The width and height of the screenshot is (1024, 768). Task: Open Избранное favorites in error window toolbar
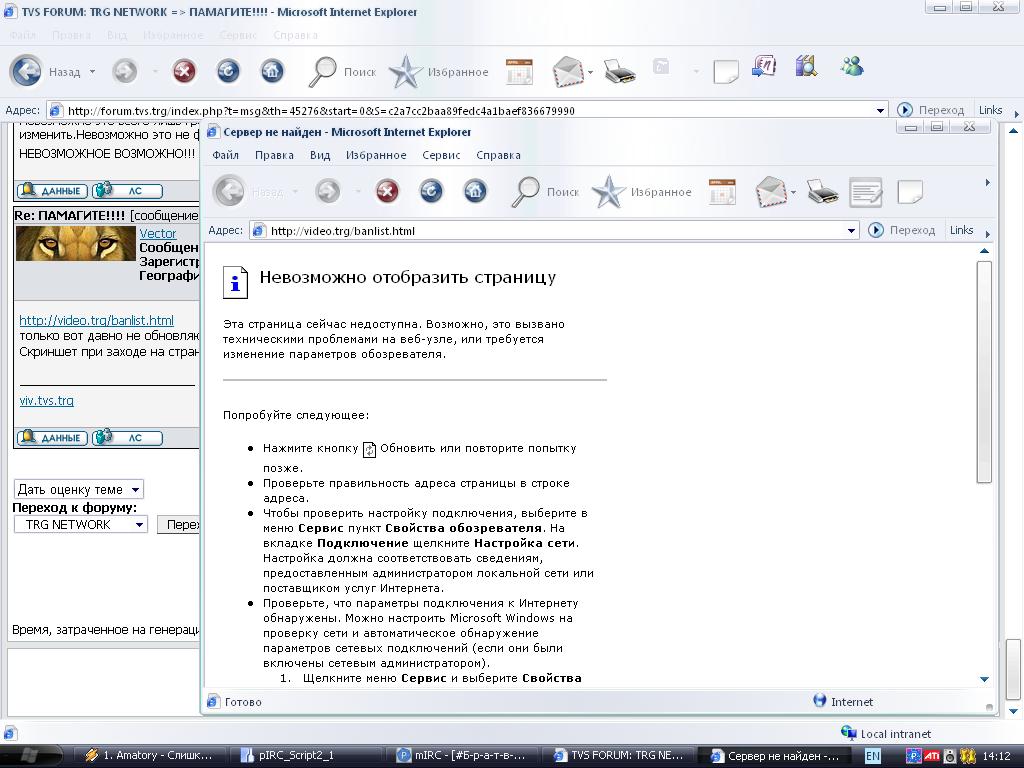641,192
